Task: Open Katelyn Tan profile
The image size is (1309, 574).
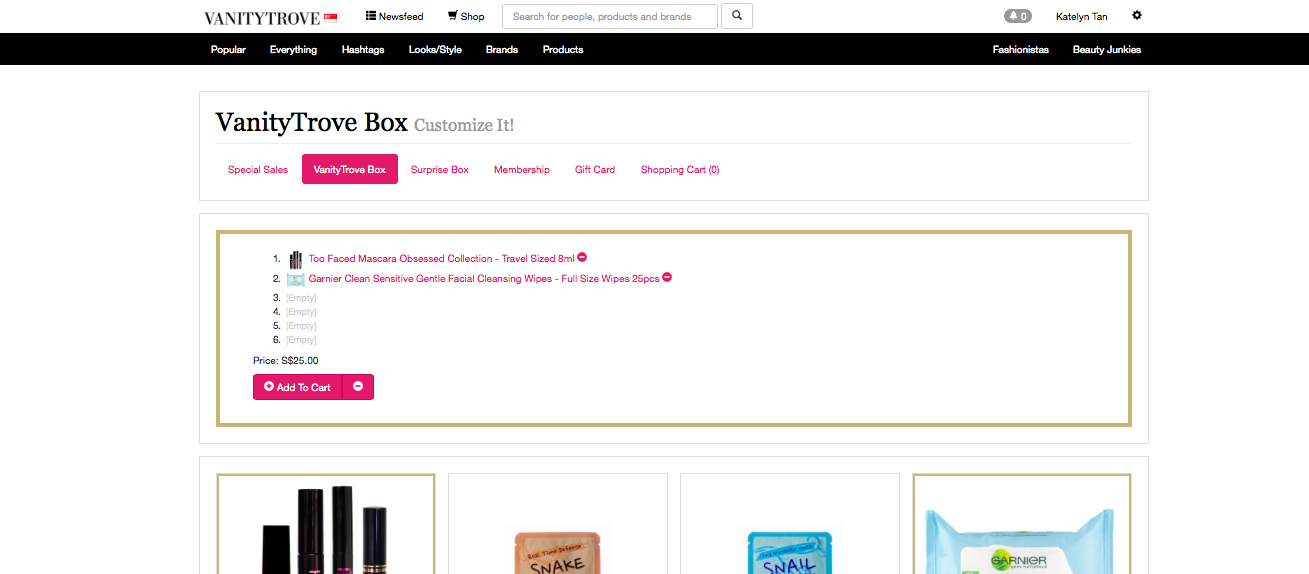Action: (x=1081, y=16)
